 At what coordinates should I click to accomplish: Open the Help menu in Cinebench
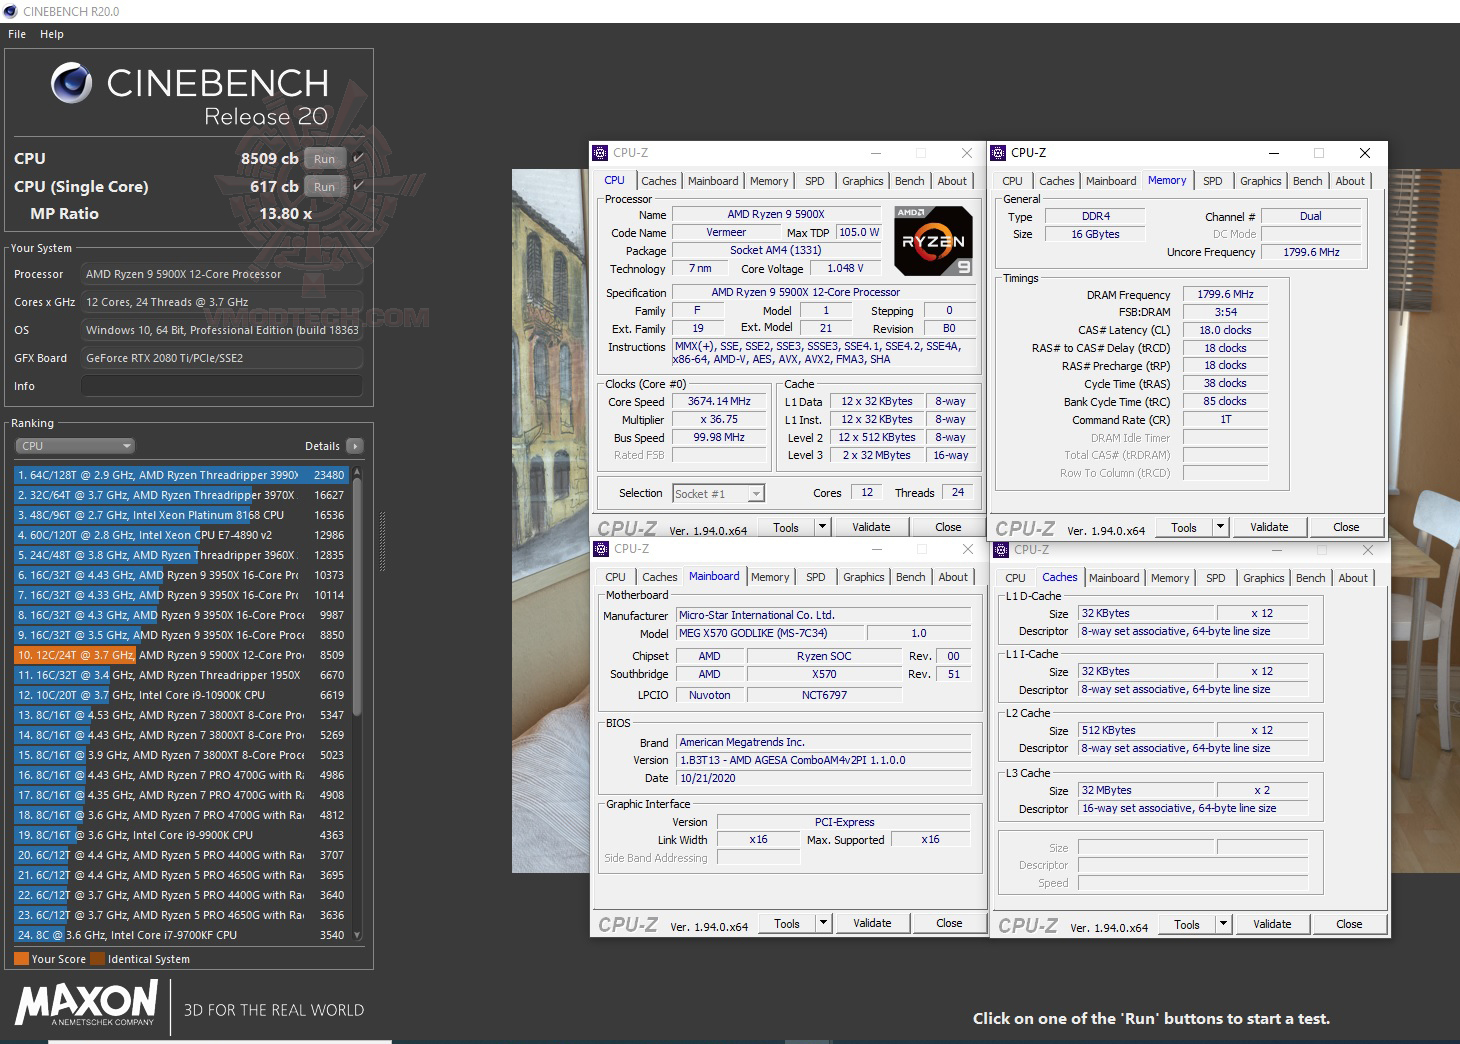pos(52,34)
